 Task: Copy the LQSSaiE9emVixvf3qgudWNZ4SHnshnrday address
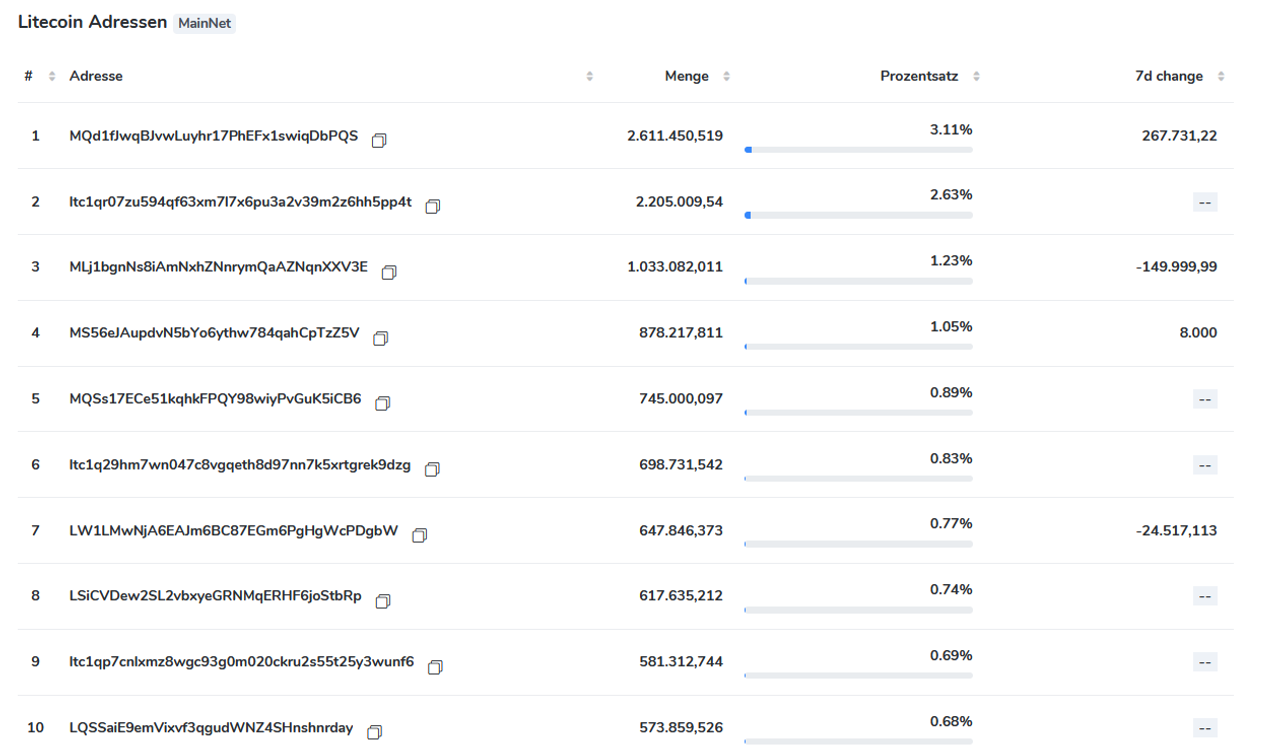tap(374, 732)
